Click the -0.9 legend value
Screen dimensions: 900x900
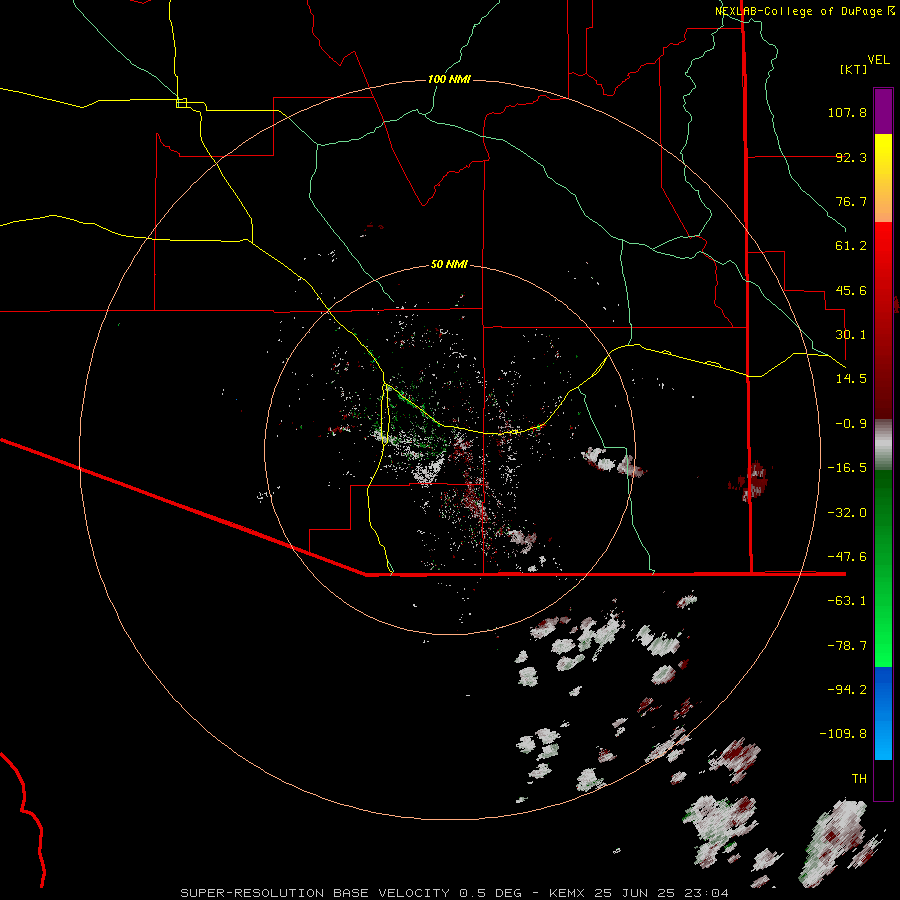click(851, 424)
